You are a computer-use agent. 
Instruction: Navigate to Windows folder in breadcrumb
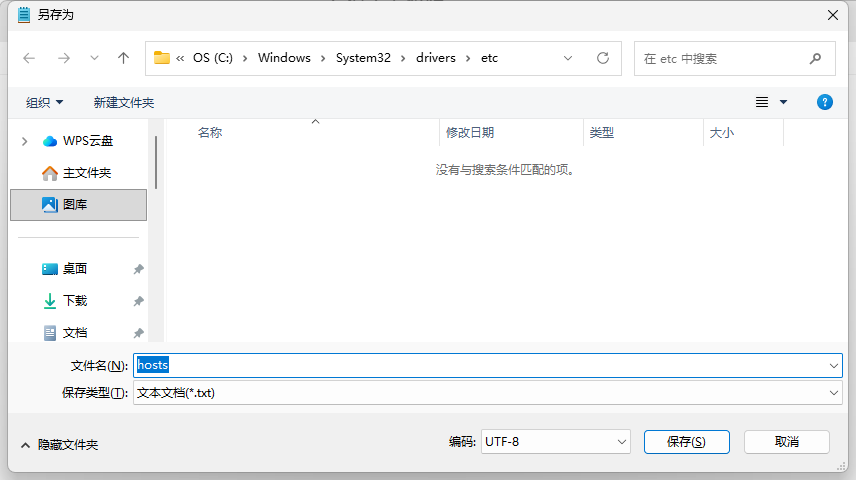284,58
